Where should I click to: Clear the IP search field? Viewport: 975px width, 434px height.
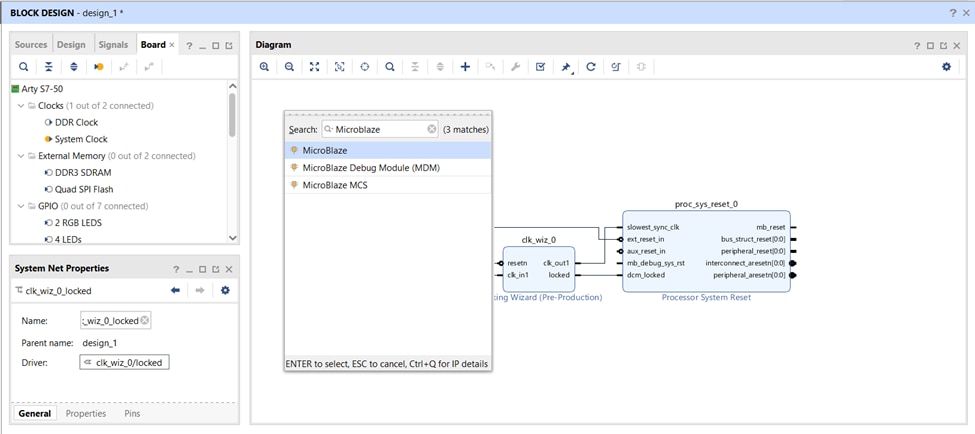[432, 129]
